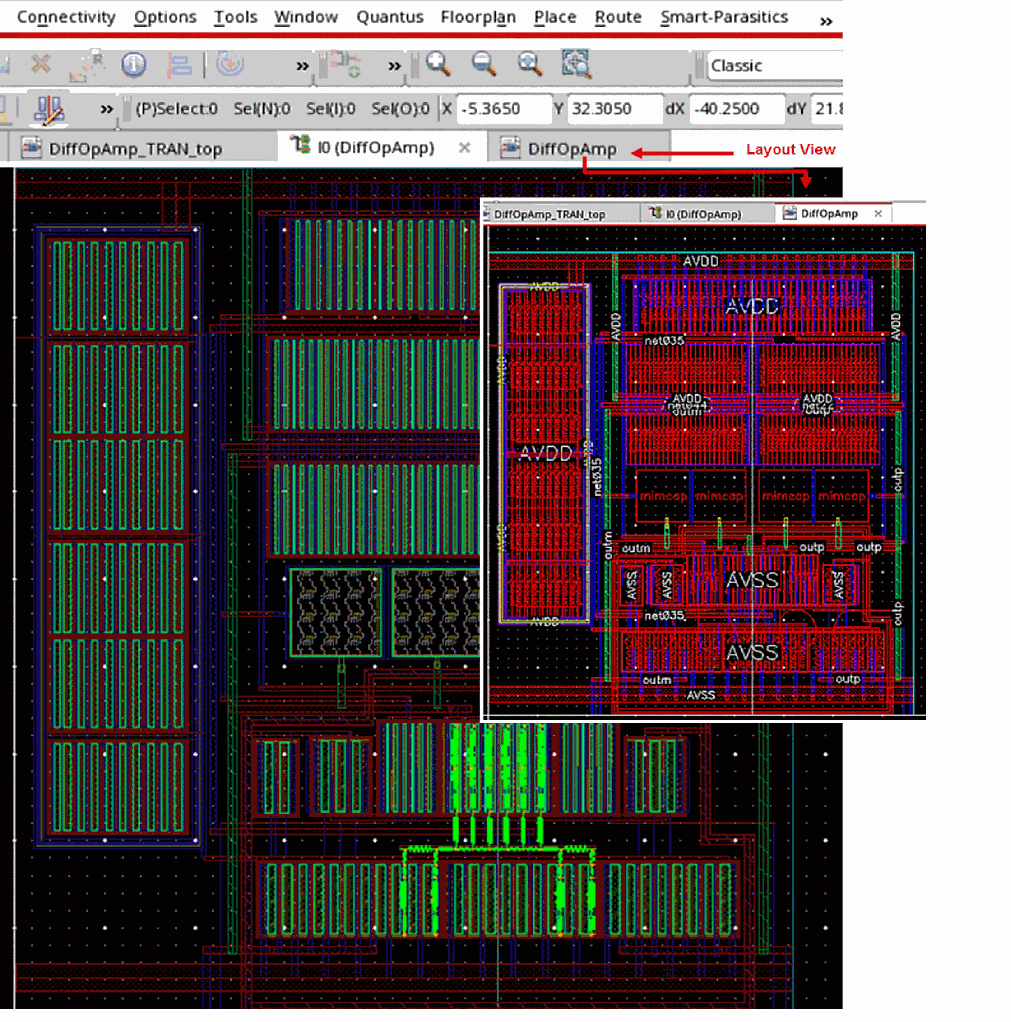This screenshot has width=1011, height=1022.
Task: Open the Smart-Parasitics menu
Action: click(x=724, y=17)
